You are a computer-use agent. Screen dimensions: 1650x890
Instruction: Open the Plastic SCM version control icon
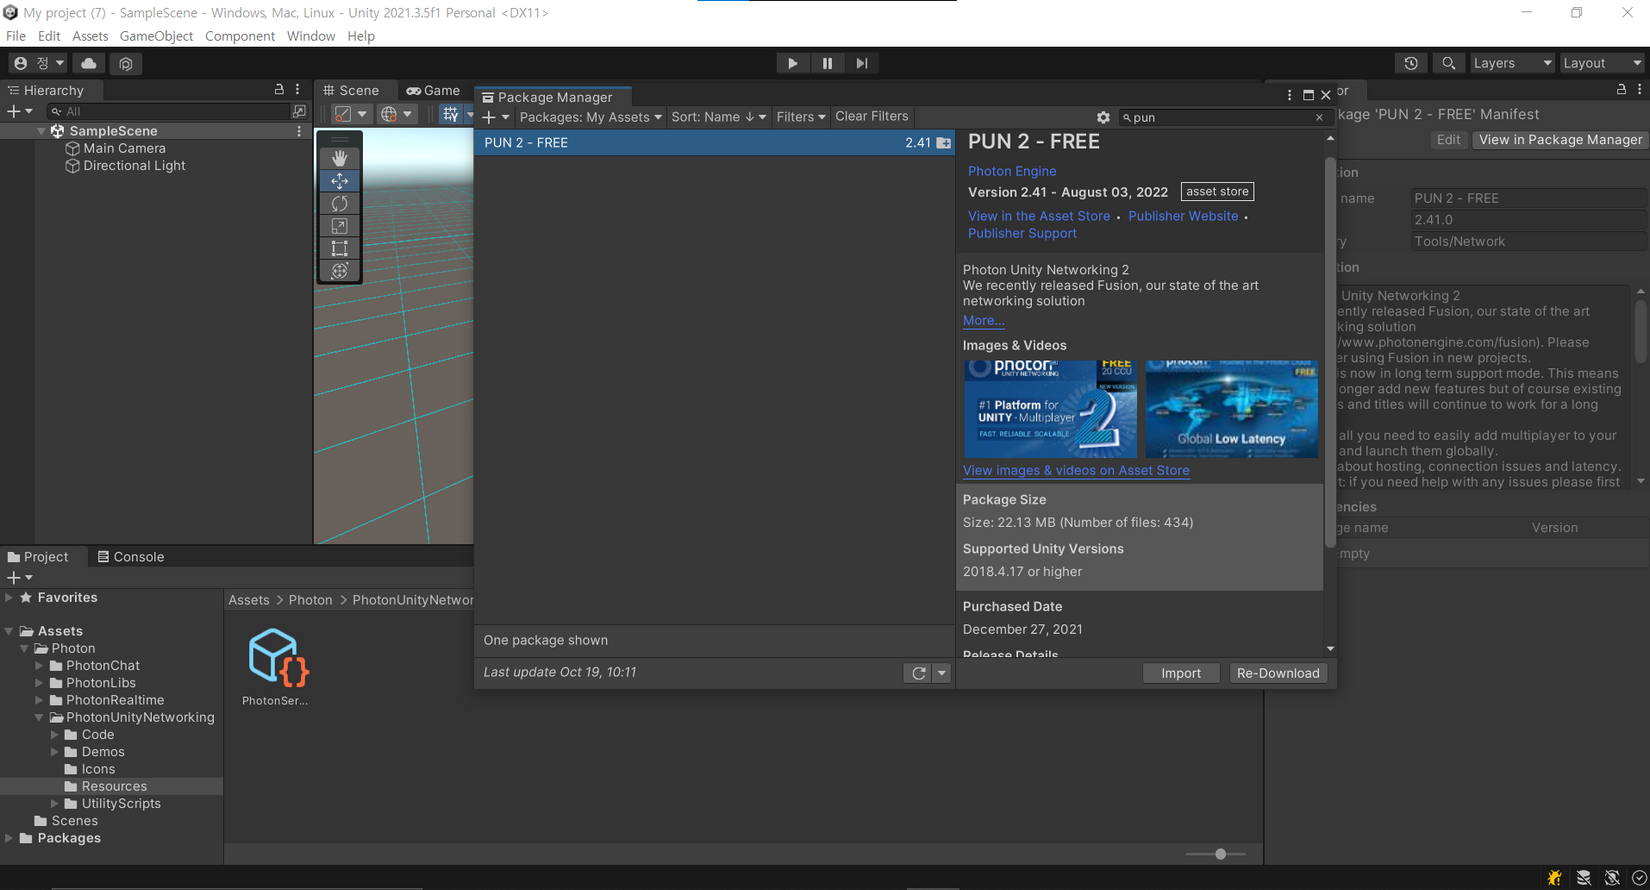coord(126,63)
